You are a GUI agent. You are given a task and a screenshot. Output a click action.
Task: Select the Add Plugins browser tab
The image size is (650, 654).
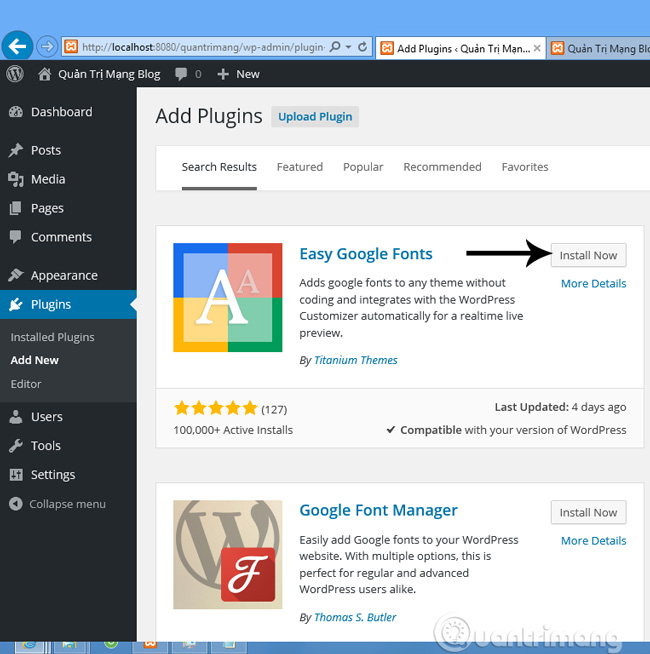click(x=461, y=48)
